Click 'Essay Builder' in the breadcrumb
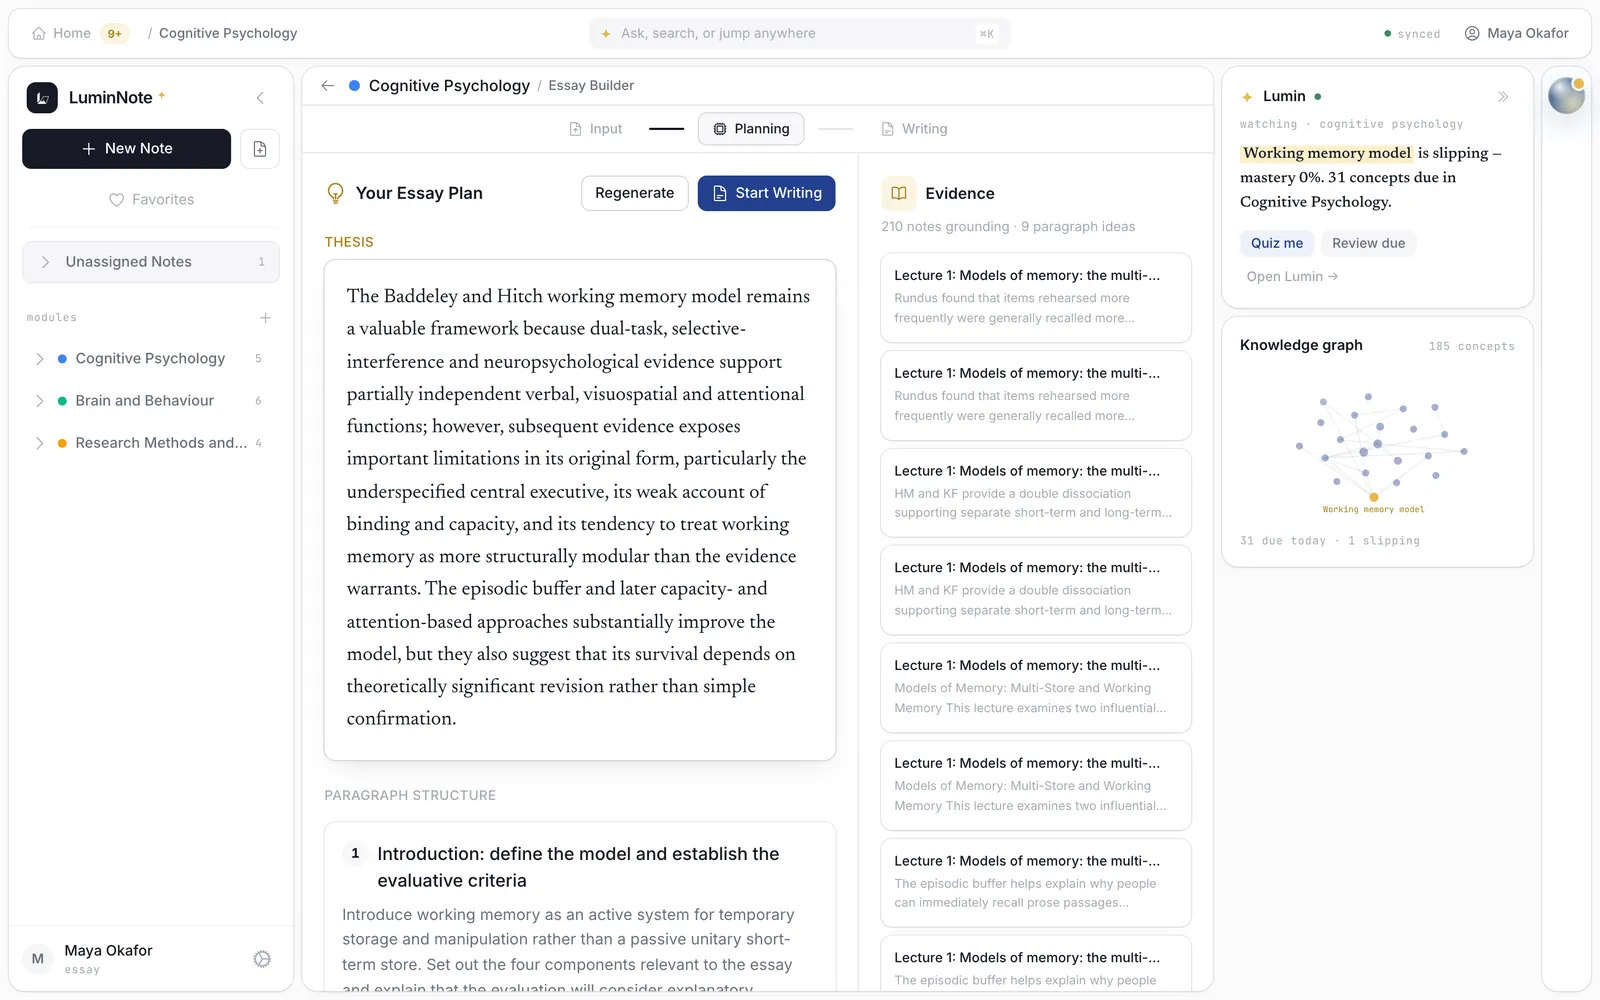Screen dimensions: 1600x1000 [x=591, y=86]
